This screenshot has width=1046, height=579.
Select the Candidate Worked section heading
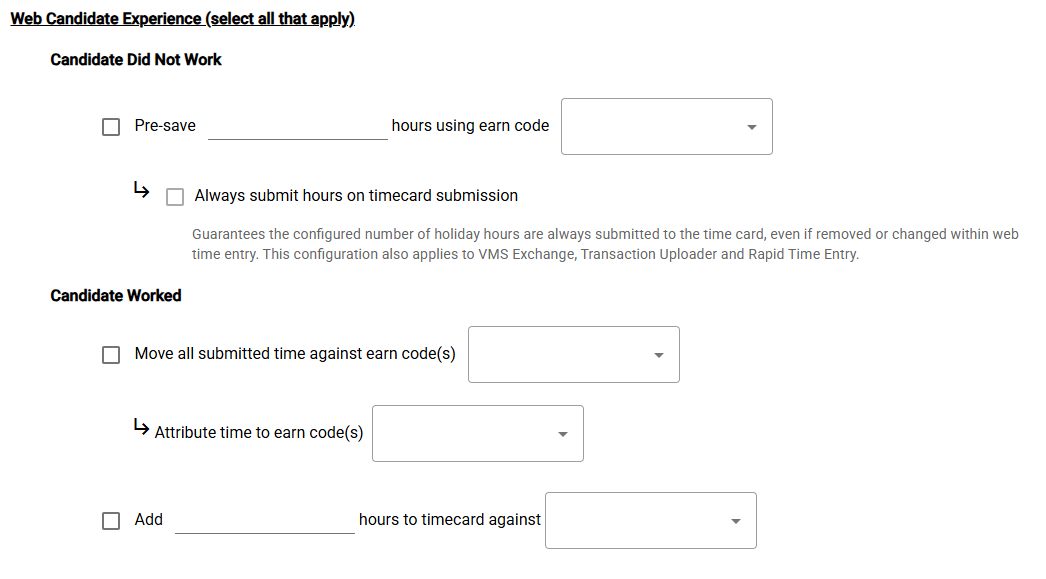pos(116,296)
